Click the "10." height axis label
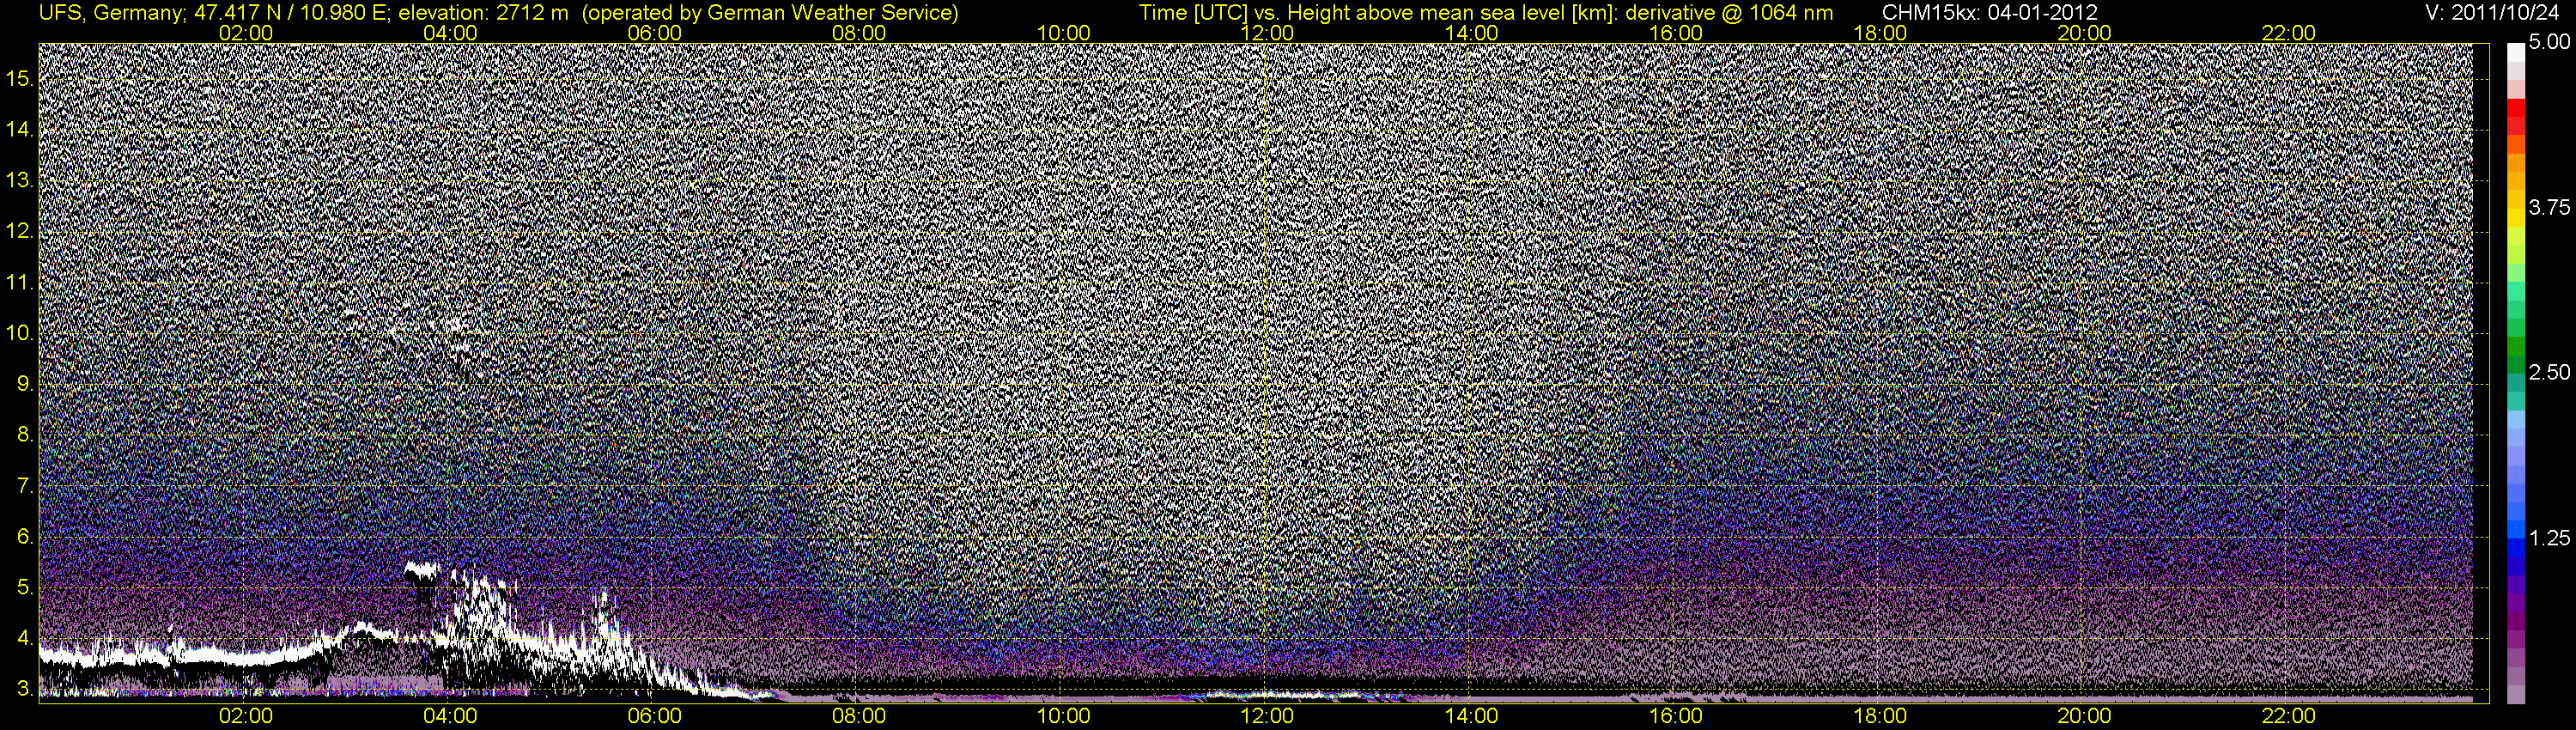Screen dimensions: 2576x730 pyautogui.click(x=20, y=333)
